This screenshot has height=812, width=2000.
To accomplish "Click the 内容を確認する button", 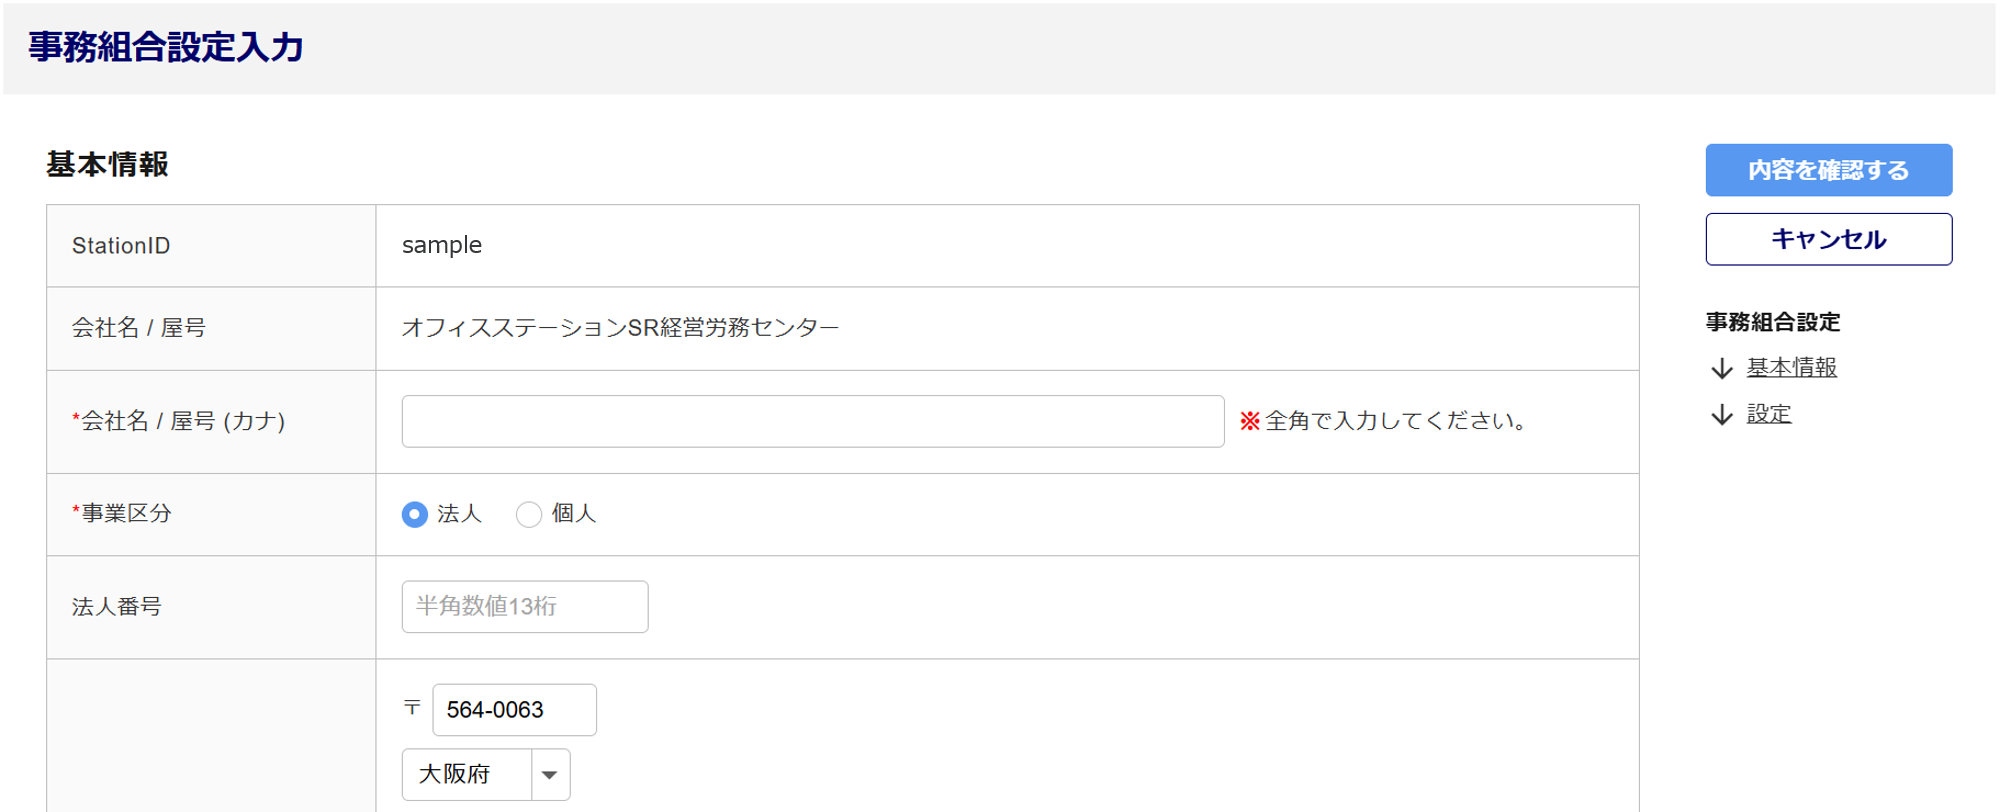I will (1828, 170).
